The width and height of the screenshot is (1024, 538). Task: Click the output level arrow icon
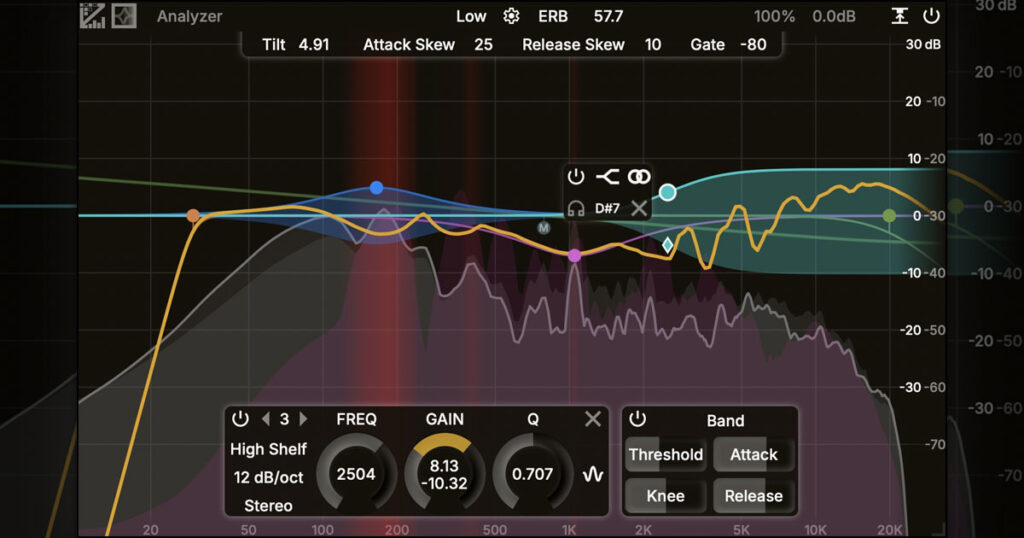900,16
